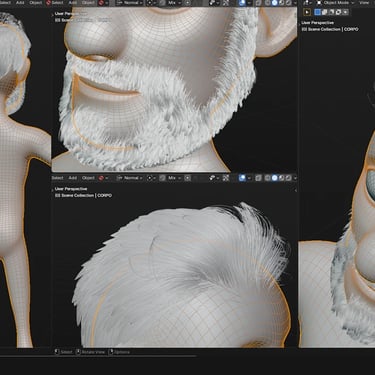The width and height of the screenshot is (375, 375).
Task: Toggle gizmo display in upper beard viewport header
Action: [226, 3]
